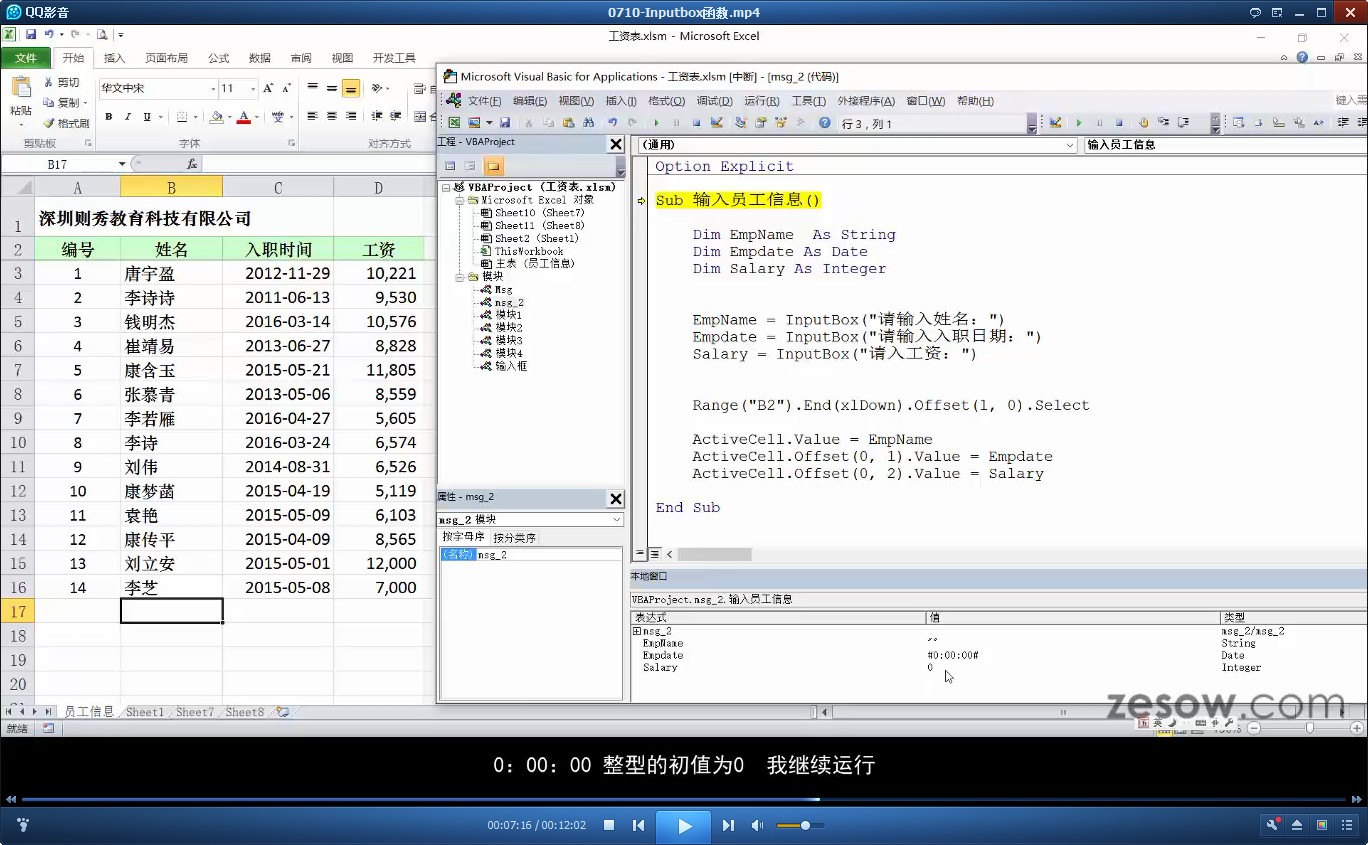Click the decrease font size icon
1368x845 pixels.
pyautogui.click(x=287, y=89)
